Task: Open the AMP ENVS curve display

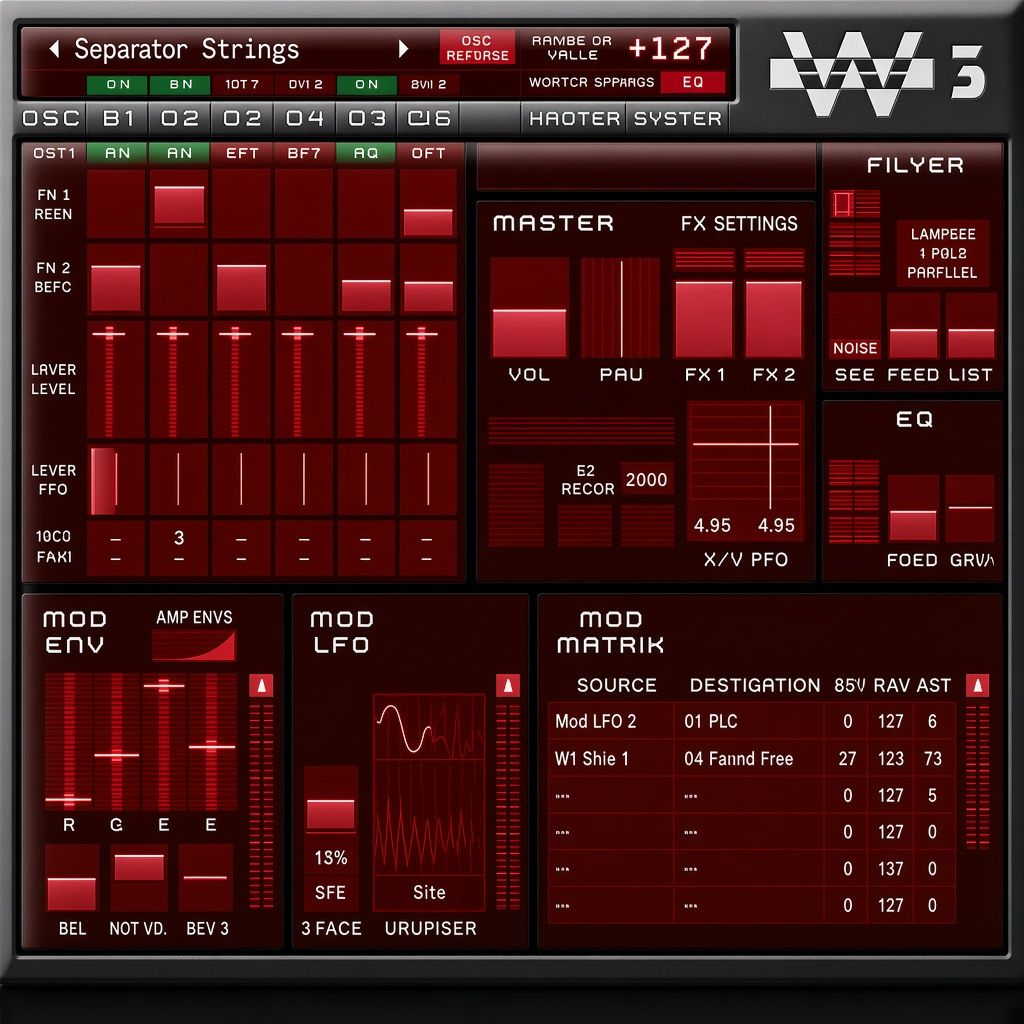Action: 194,646
